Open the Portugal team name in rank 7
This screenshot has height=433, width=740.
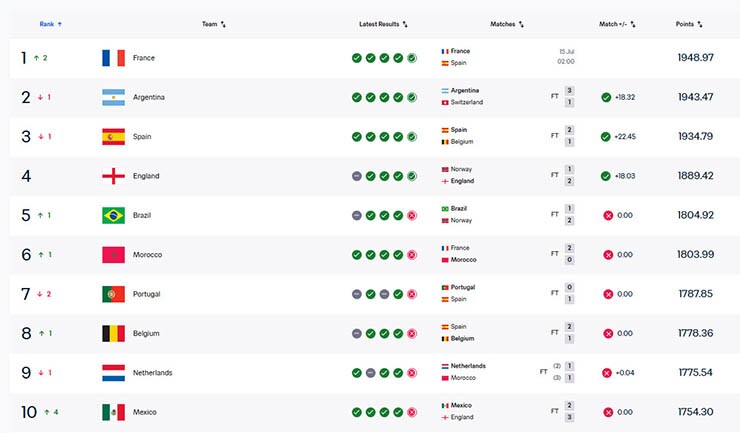[x=146, y=294]
